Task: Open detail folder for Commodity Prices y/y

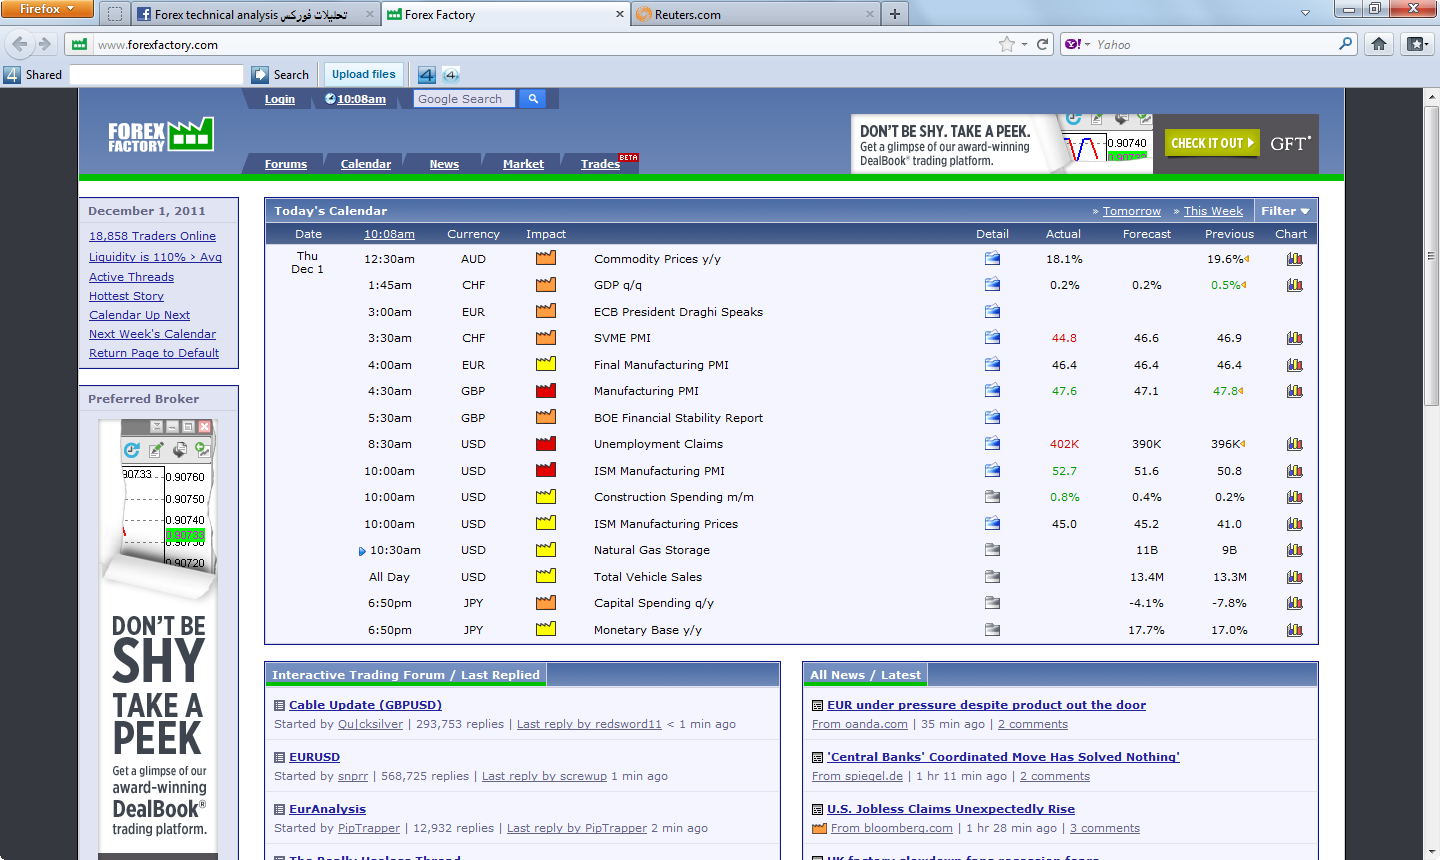Action: click(x=992, y=258)
